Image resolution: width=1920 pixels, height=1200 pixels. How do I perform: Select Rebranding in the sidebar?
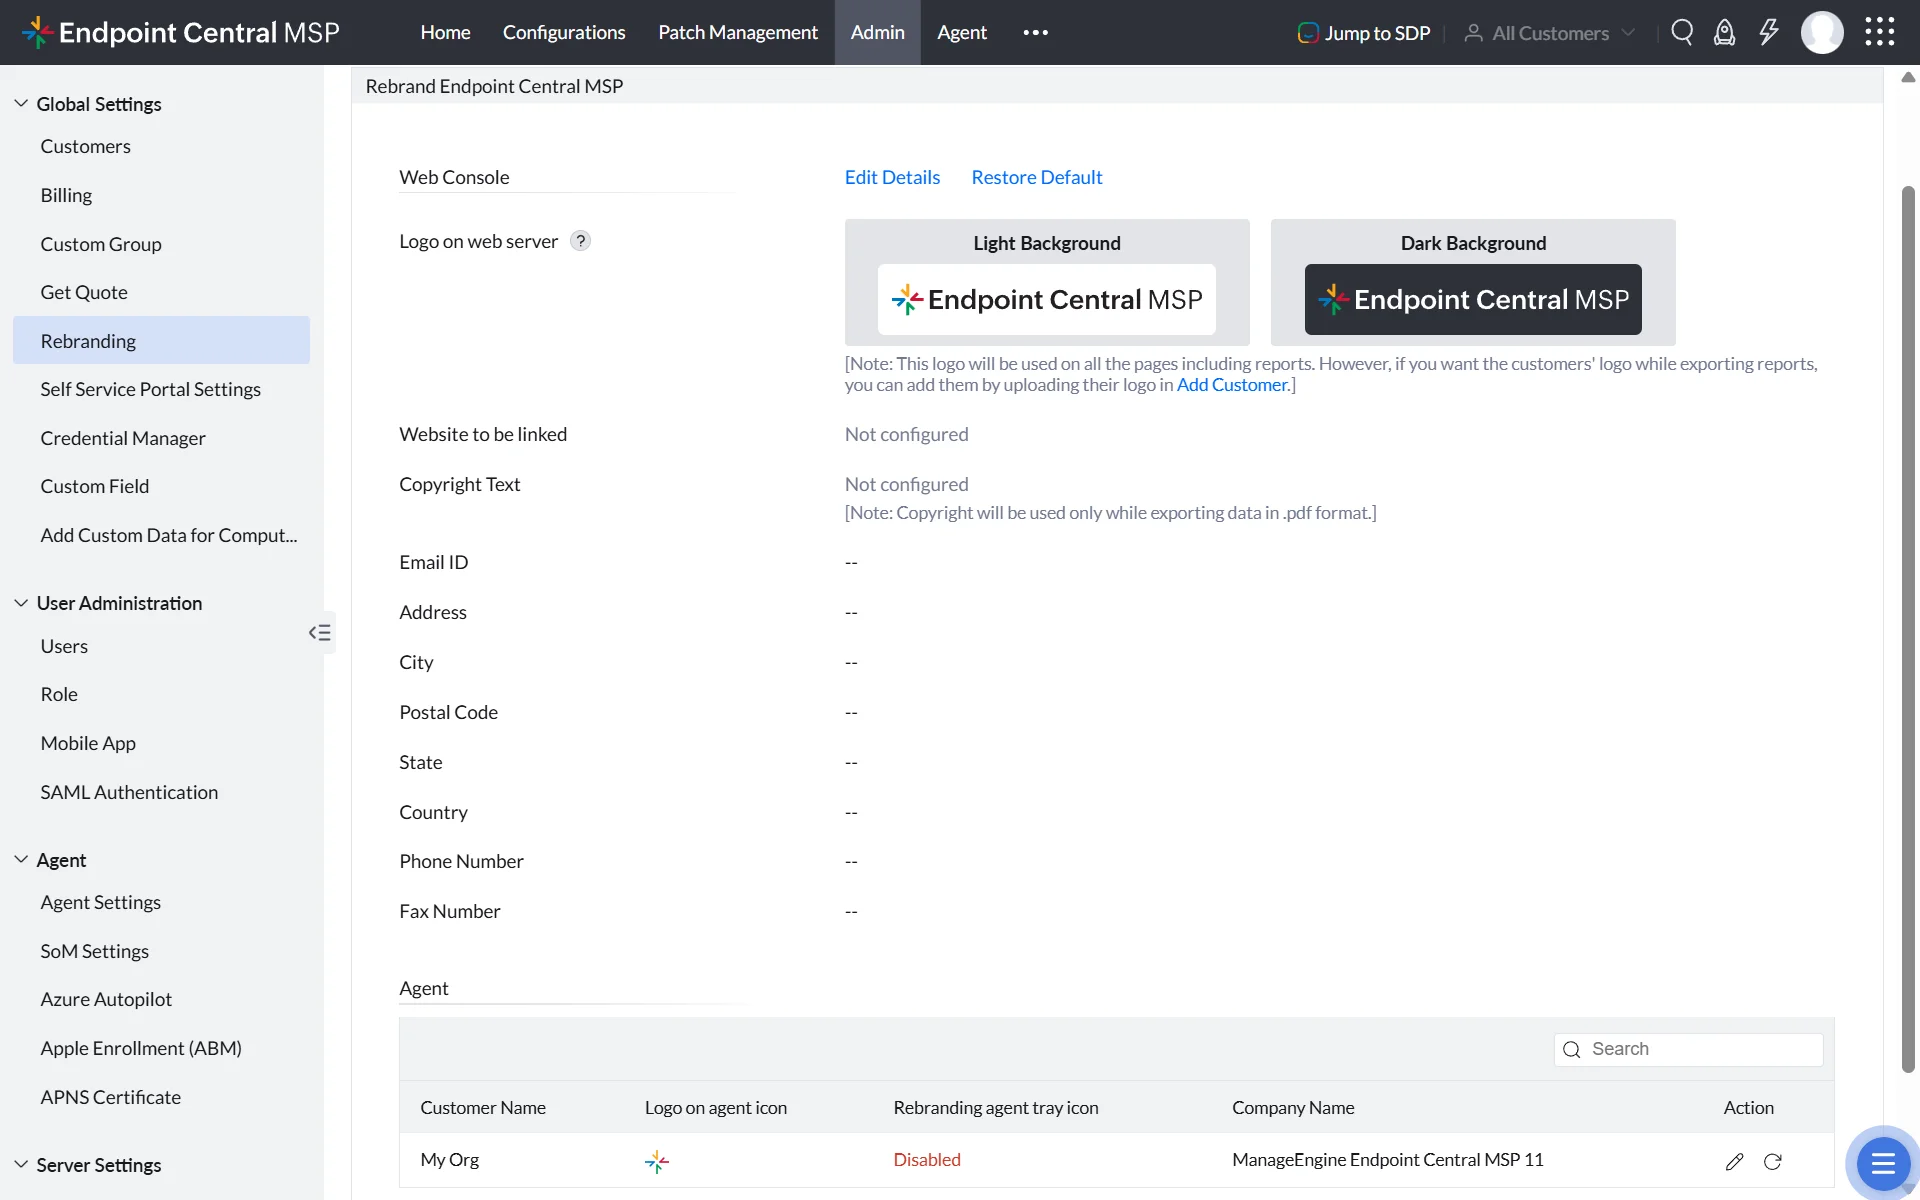[161, 340]
